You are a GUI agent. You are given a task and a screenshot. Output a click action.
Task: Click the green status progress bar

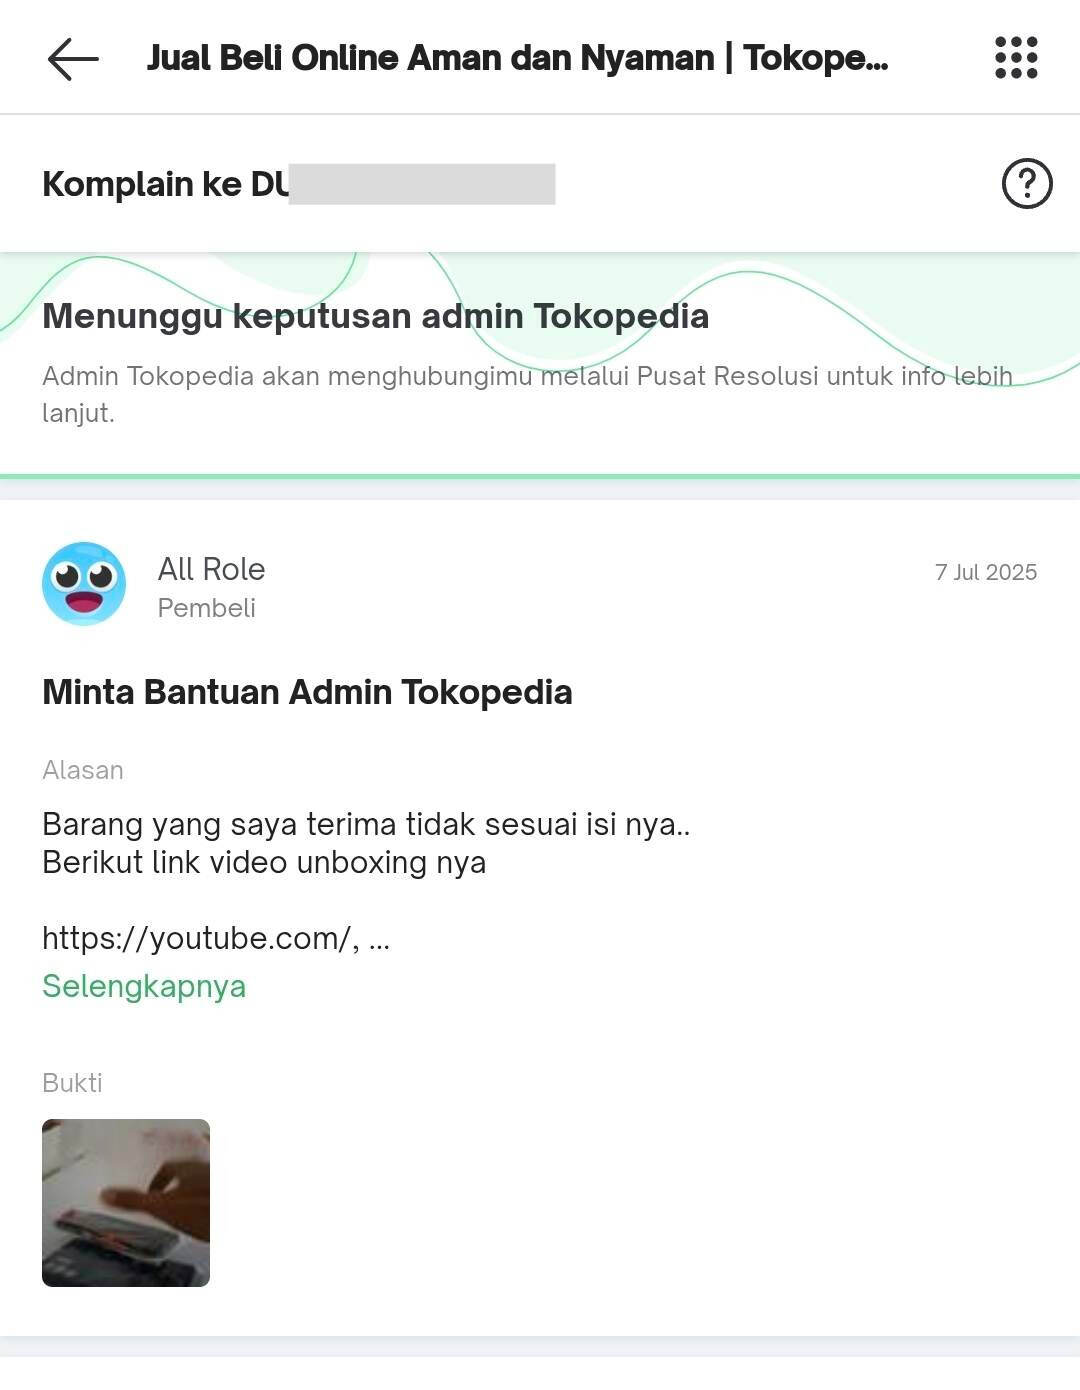pyautogui.click(x=540, y=477)
